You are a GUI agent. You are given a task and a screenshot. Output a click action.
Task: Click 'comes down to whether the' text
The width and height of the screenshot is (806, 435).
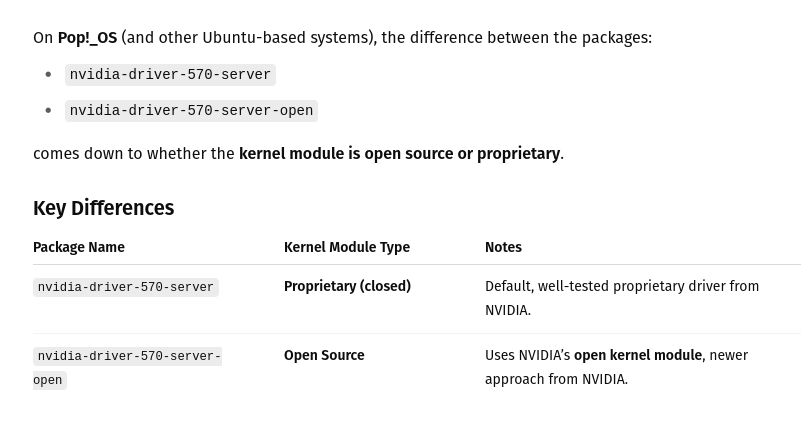pyautogui.click(x=134, y=154)
